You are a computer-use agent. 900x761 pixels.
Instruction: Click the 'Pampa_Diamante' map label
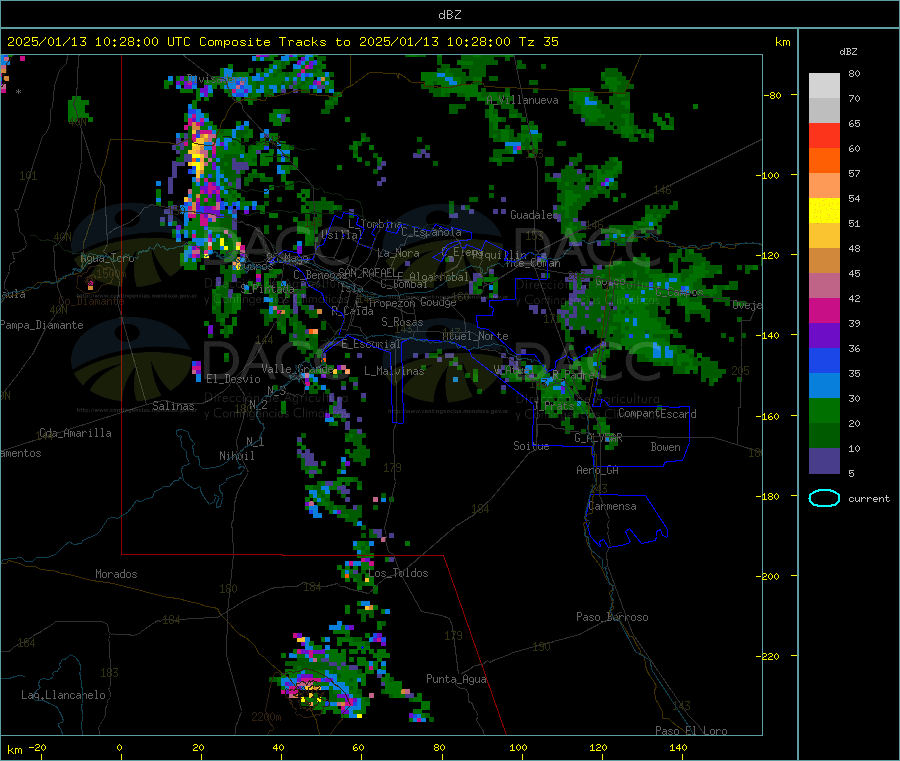[x=41, y=325]
